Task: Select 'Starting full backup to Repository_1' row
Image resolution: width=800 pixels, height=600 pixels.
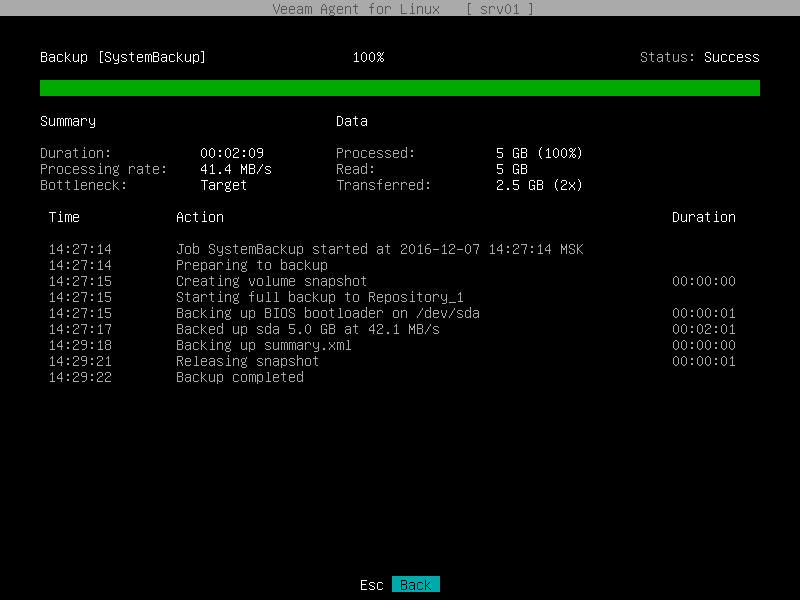Action: (x=392, y=297)
